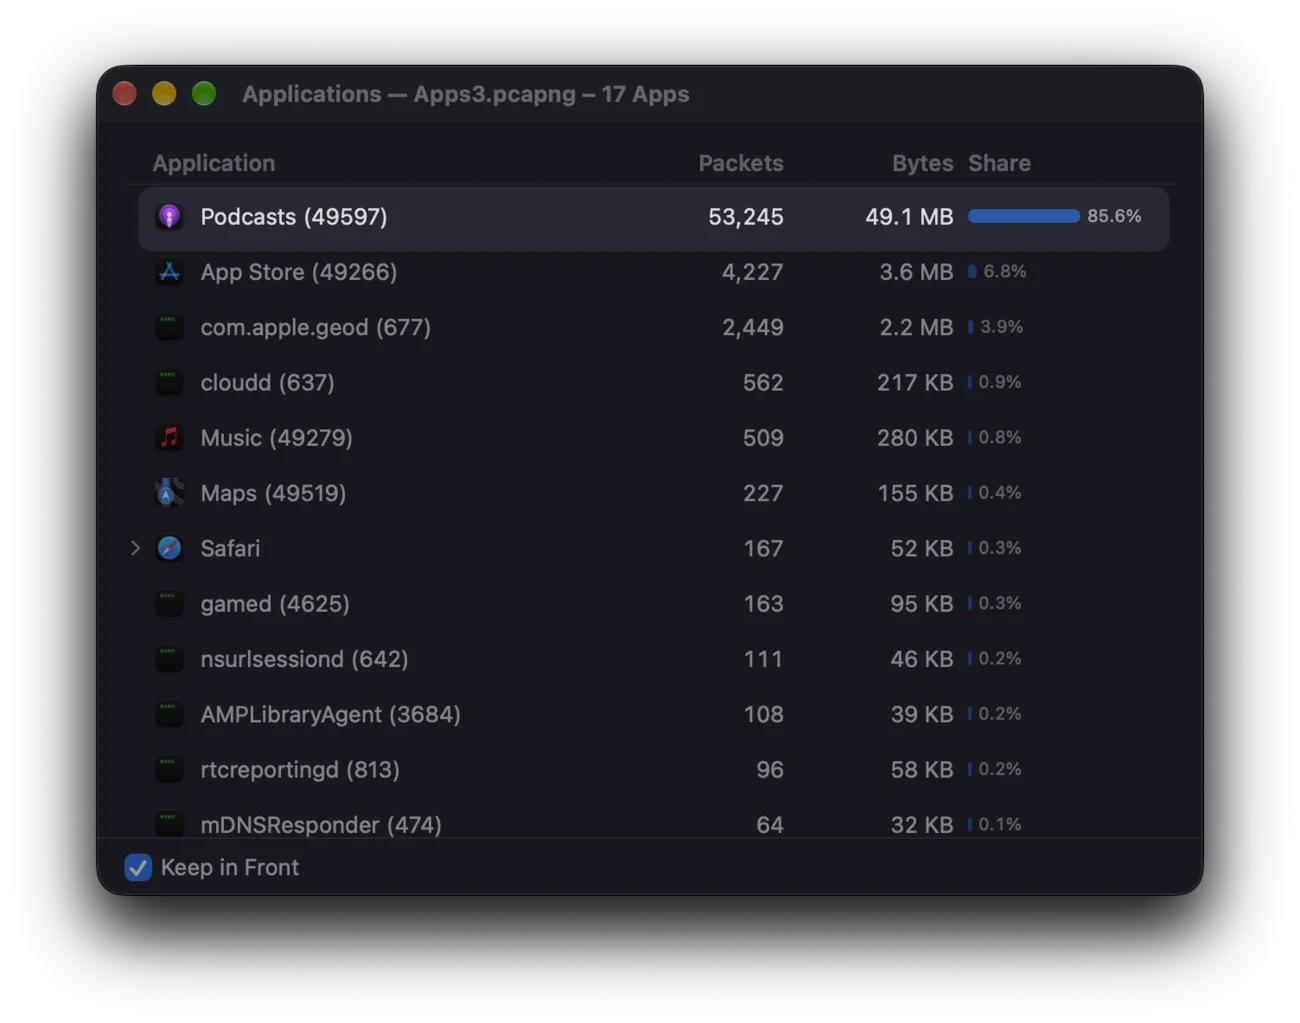
Task: Click the window title Apps3.pcapng
Action: (x=495, y=94)
